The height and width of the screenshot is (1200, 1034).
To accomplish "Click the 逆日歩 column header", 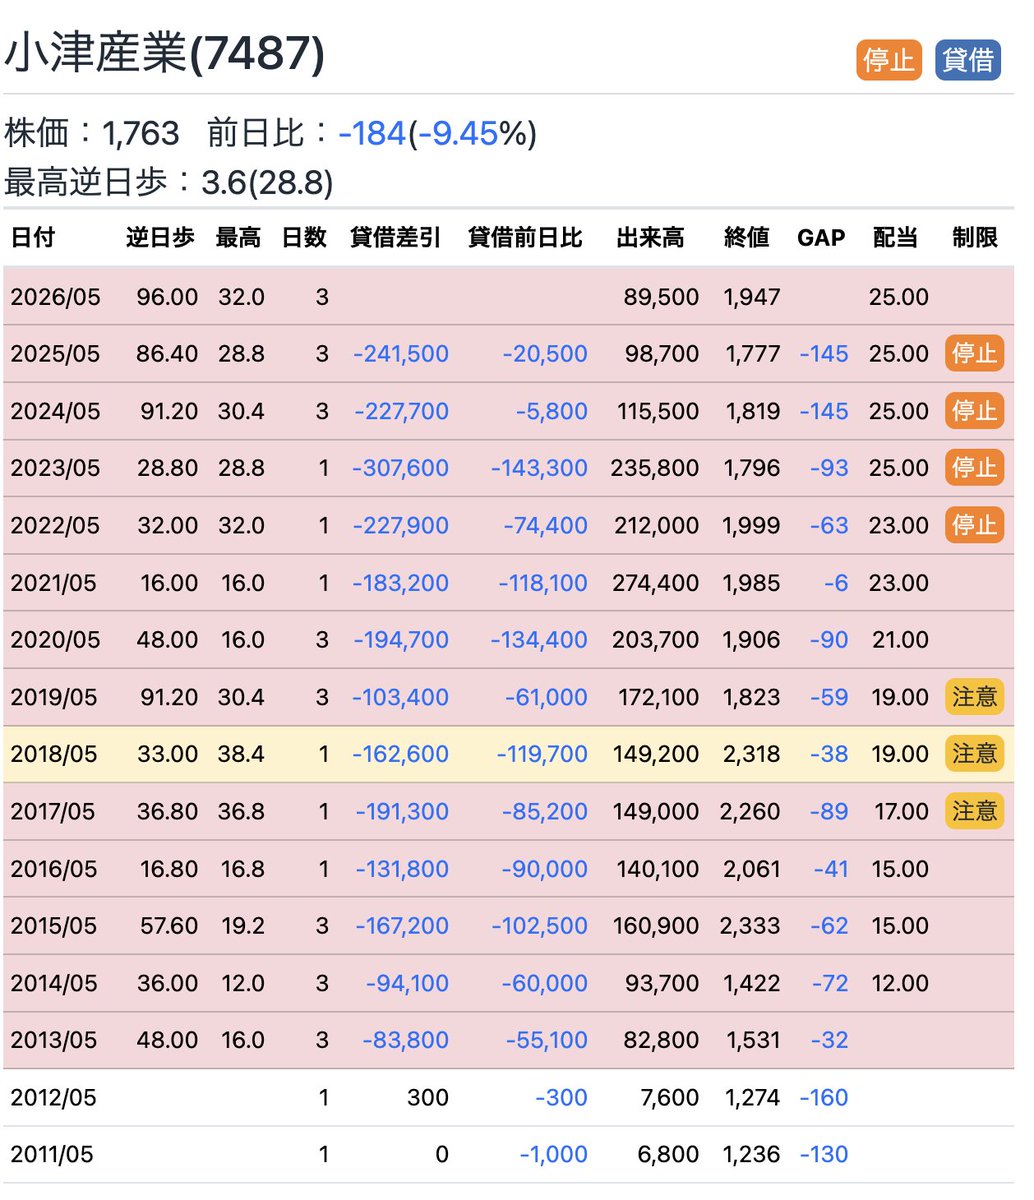I will [160, 238].
